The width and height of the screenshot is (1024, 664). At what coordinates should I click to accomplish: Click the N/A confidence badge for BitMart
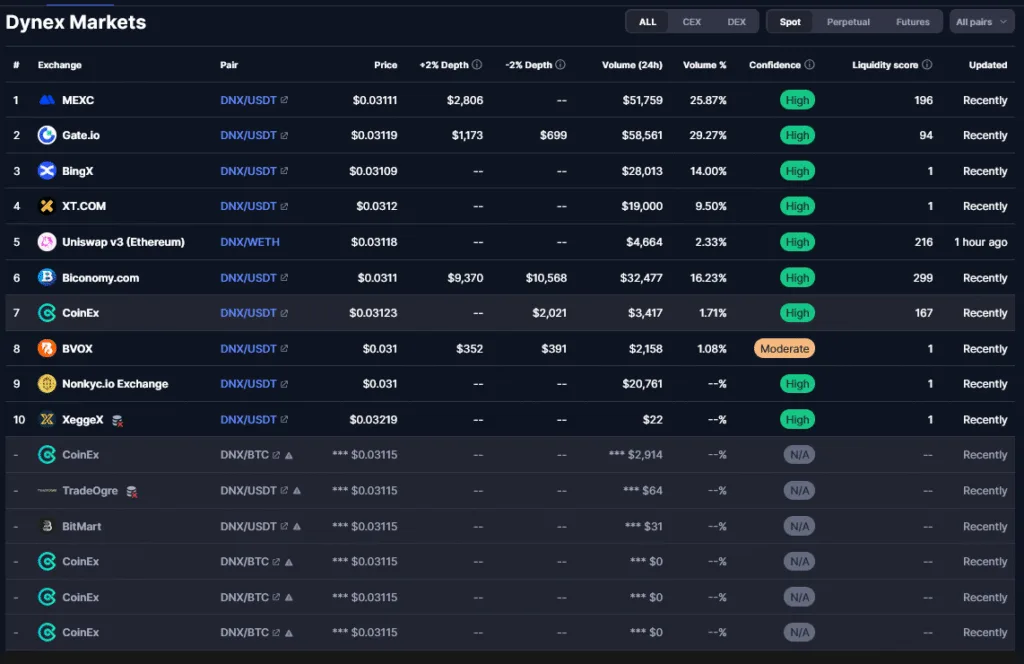[799, 526]
